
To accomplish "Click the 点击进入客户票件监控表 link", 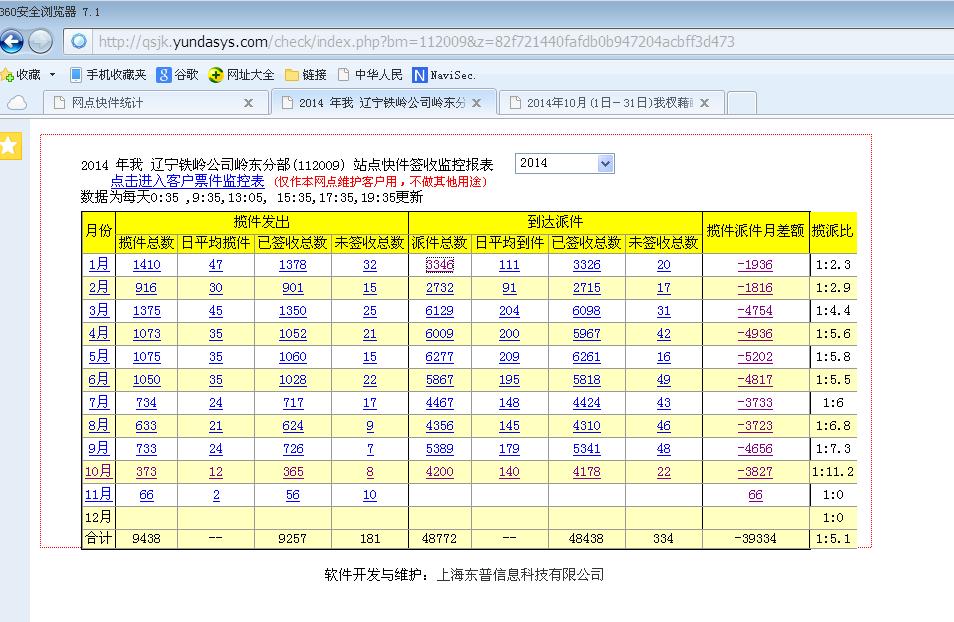I will pos(187,181).
